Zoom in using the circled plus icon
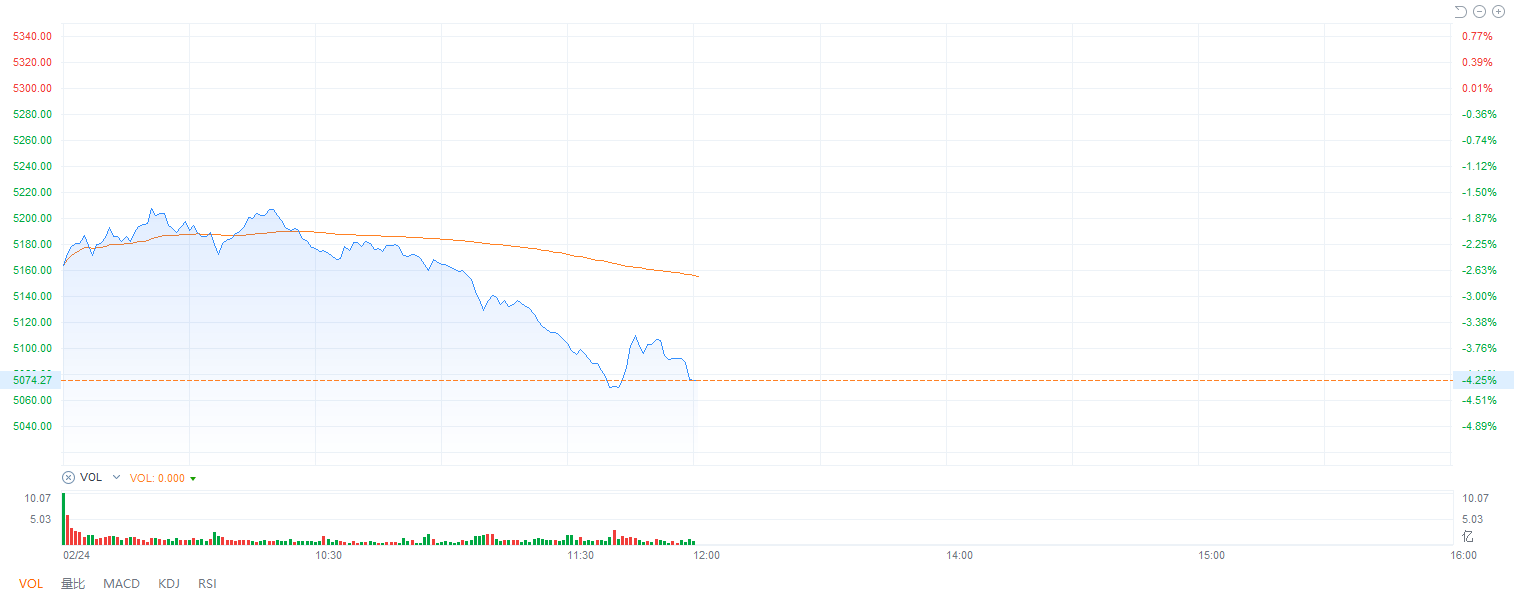Viewport: 1514px width, 602px height. click(x=1498, y=12)
